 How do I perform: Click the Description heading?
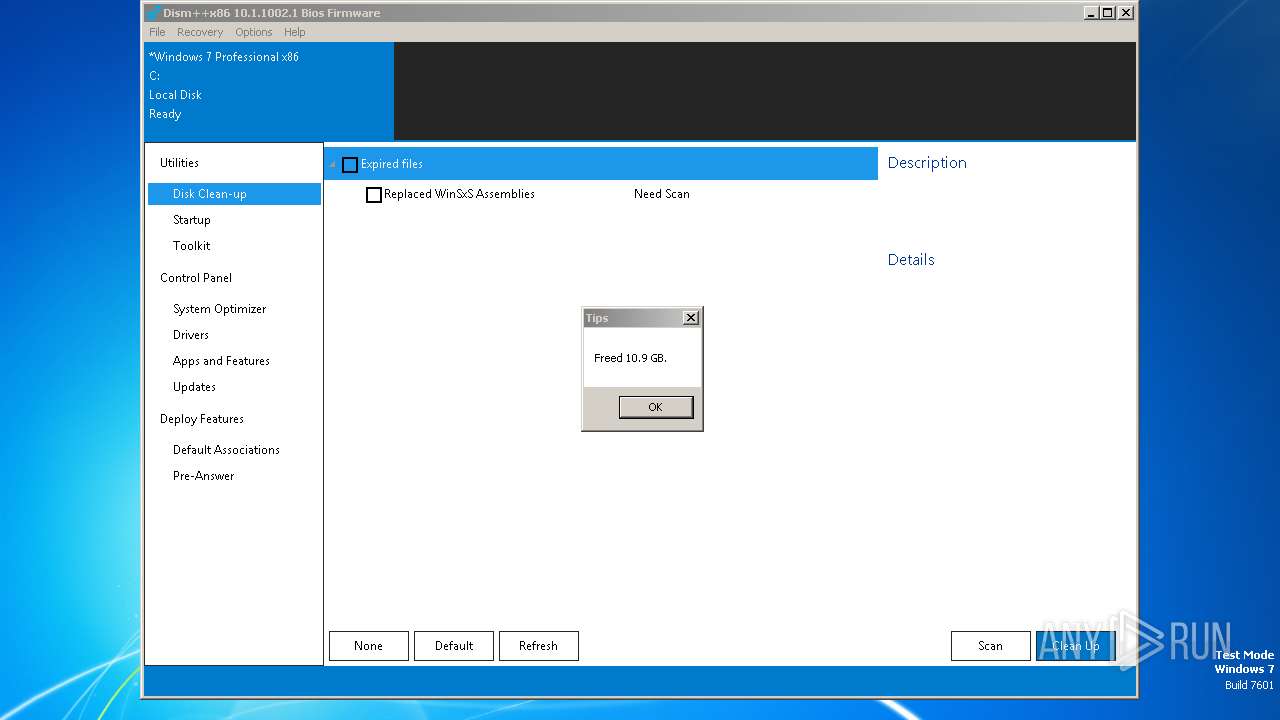[x=927, y=163]
